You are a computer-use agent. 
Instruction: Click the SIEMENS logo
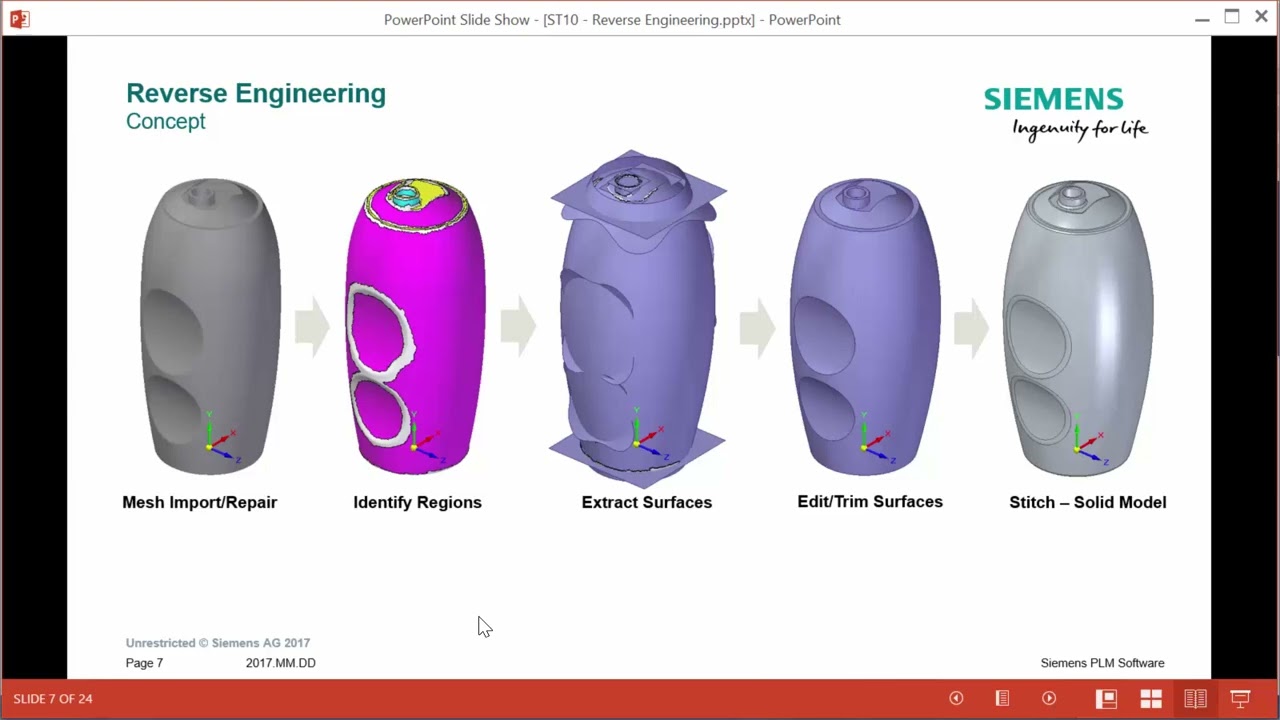1054,98
